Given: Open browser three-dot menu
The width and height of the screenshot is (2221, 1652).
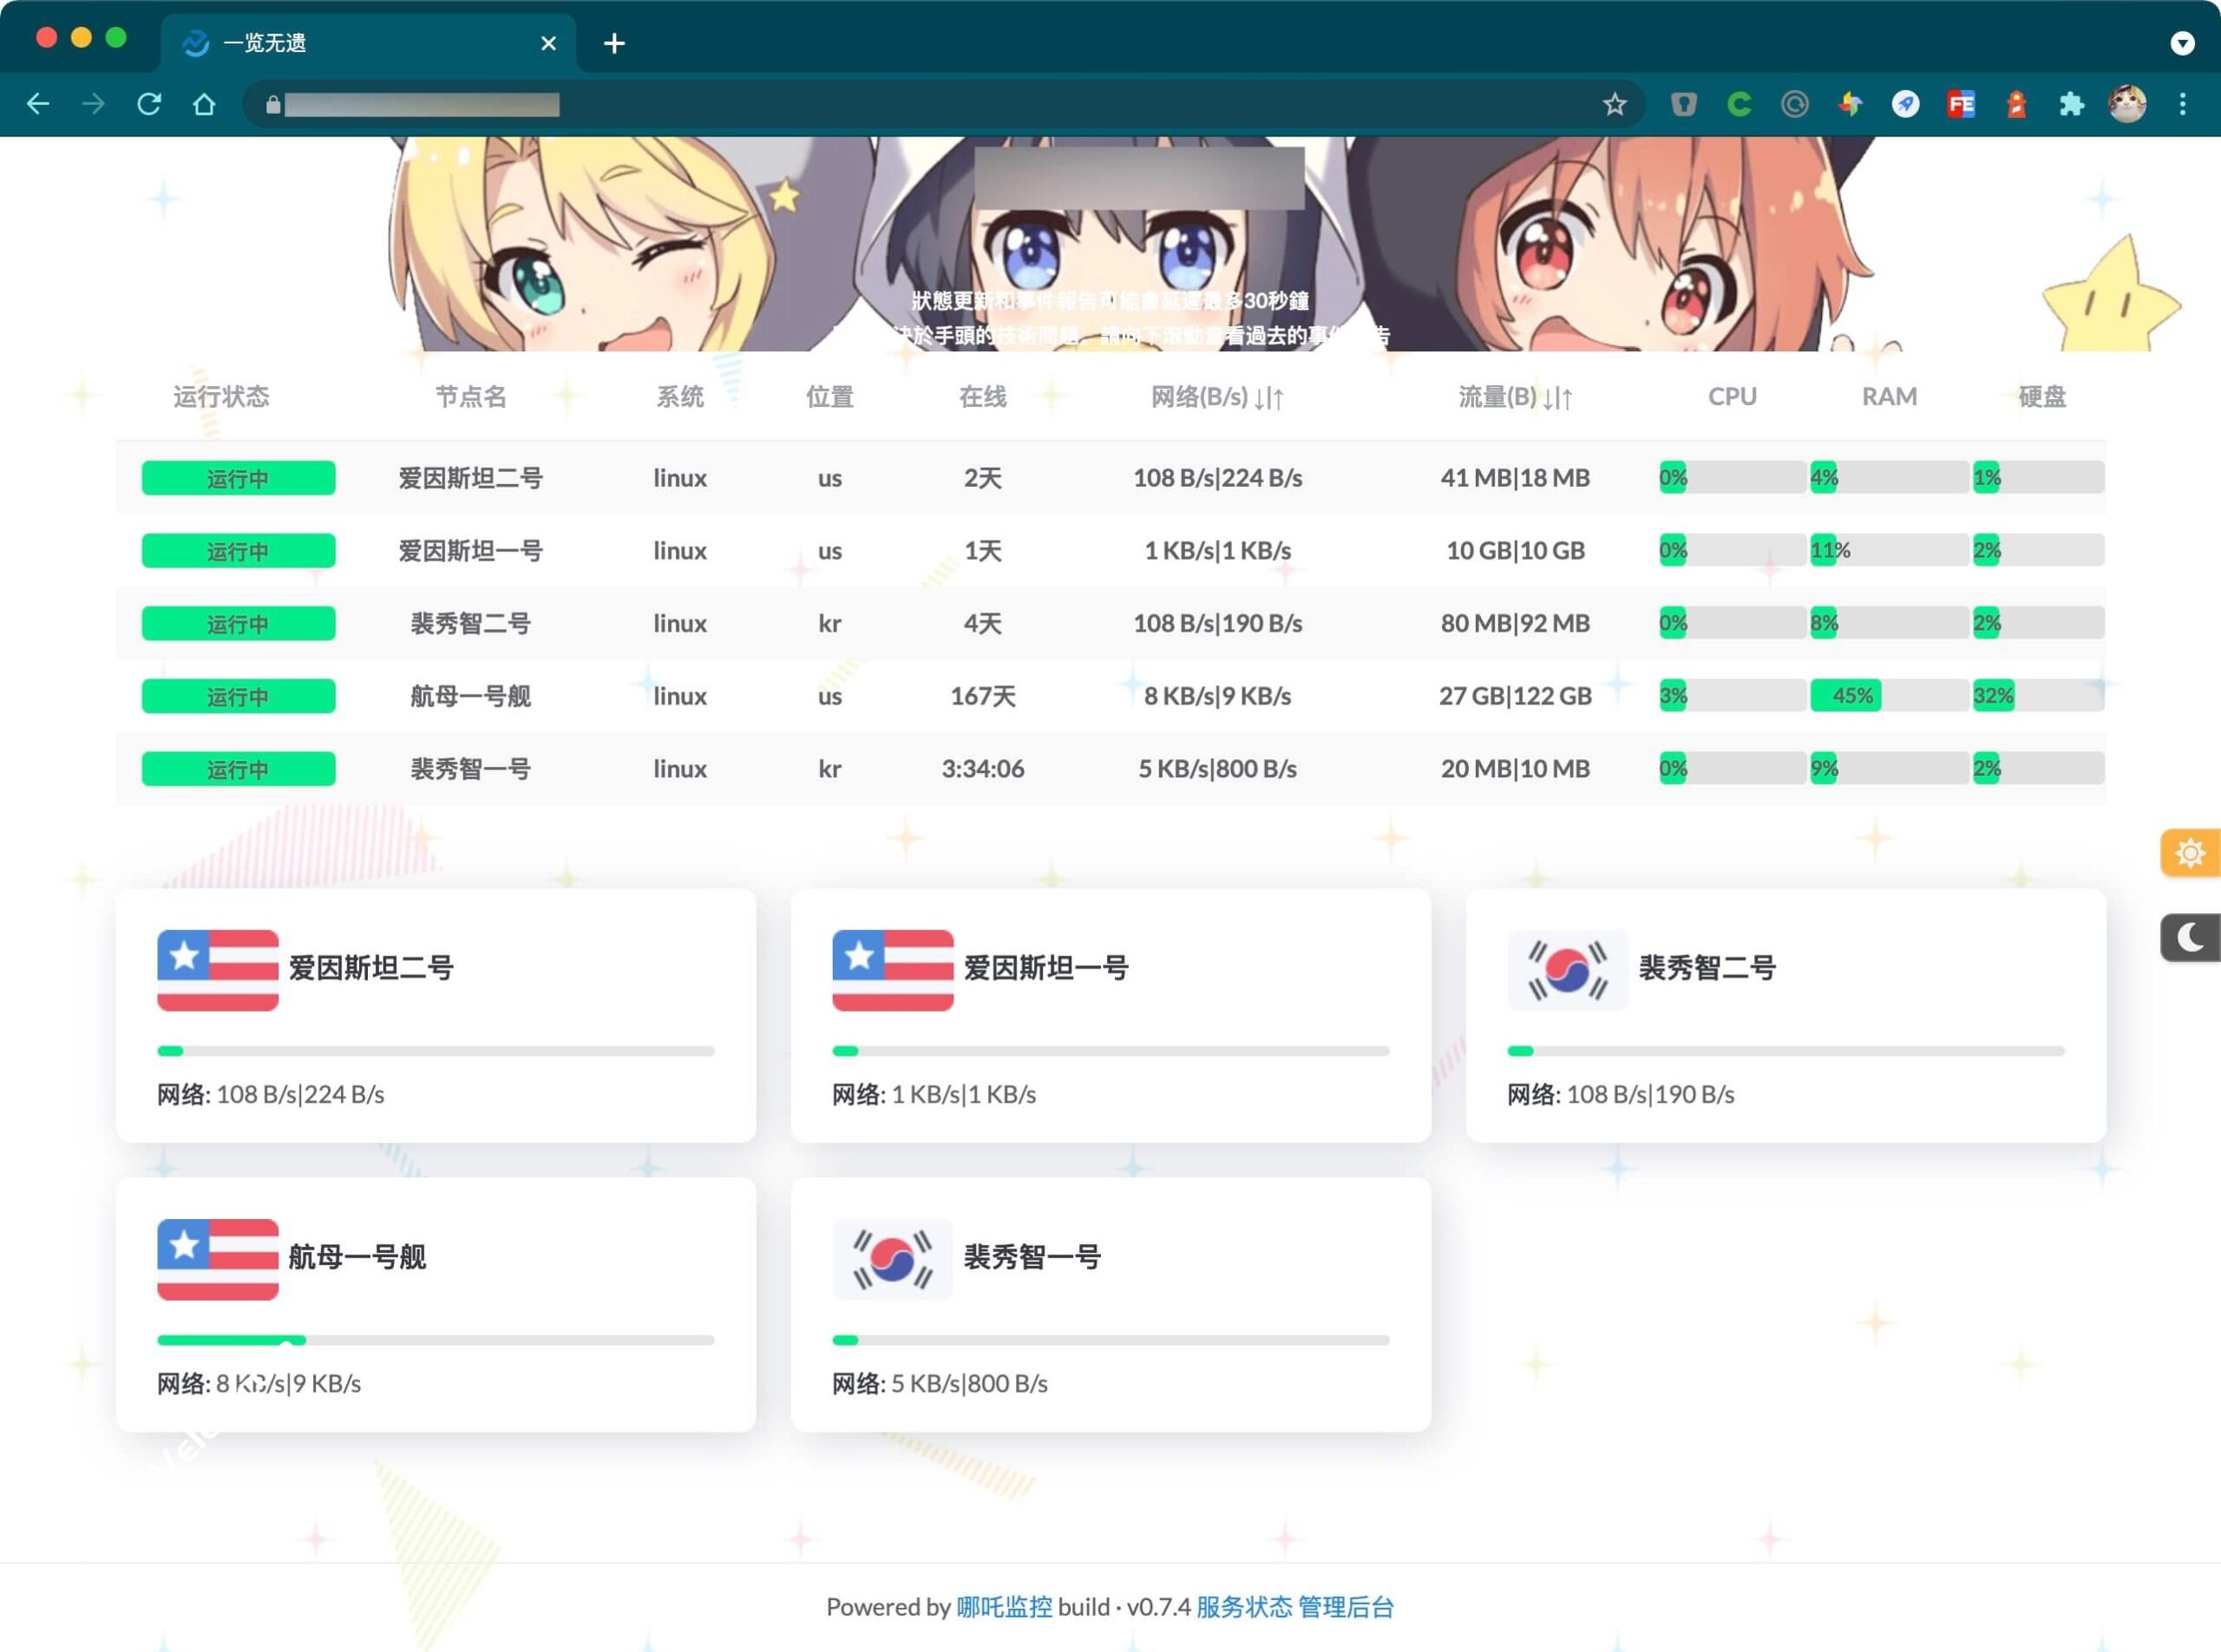Looking at the screenshot, I should 2183,104.
